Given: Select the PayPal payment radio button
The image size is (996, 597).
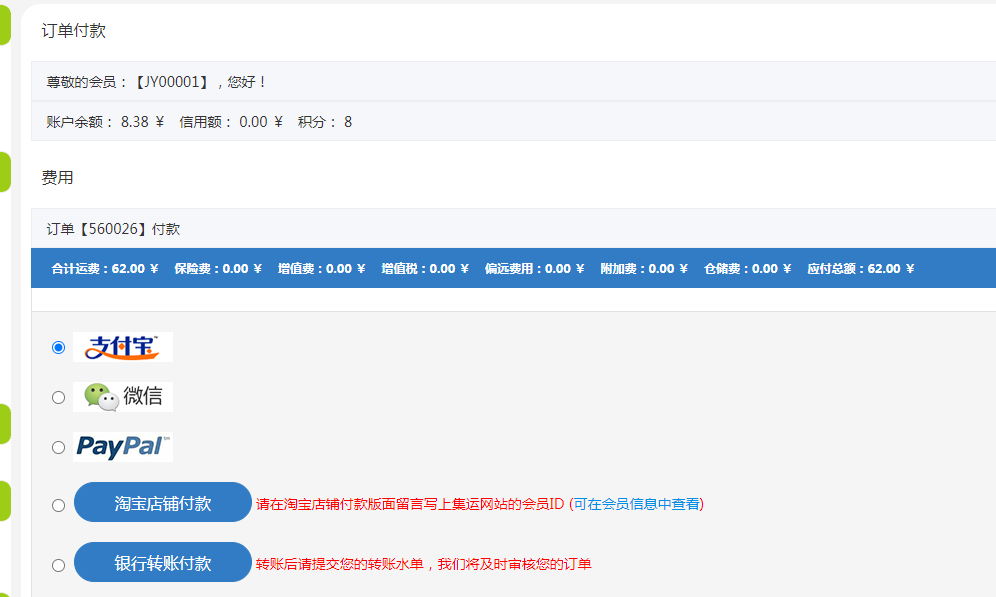Looking at the screenshot, I should pyautogui.click(x=58, y=448).
